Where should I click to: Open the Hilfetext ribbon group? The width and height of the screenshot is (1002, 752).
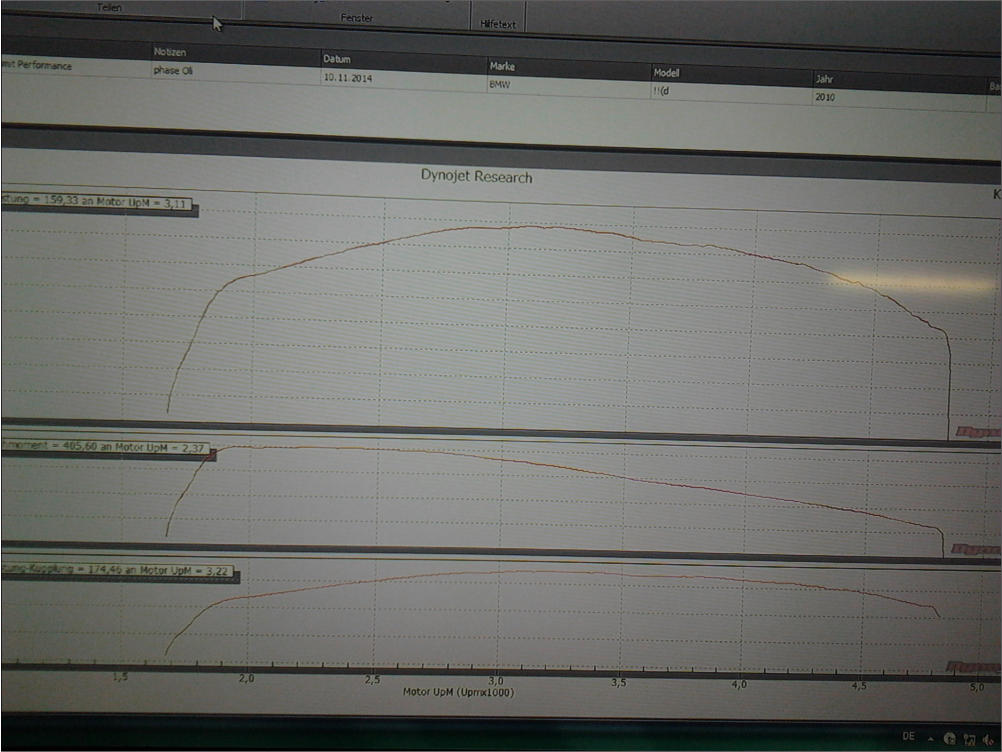498,24
